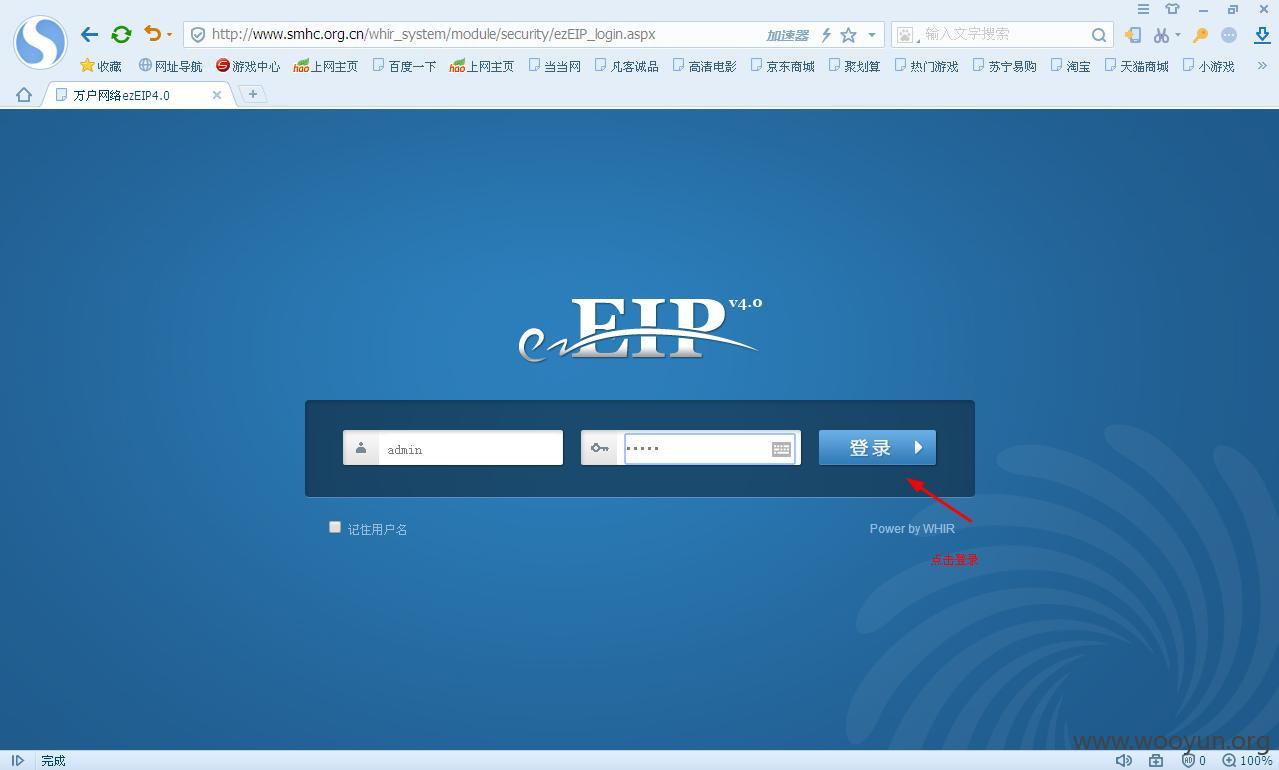This screenshot has width=1279, height=770.
Task: Click the site security shield icon
Action: (x=198, y=34)
